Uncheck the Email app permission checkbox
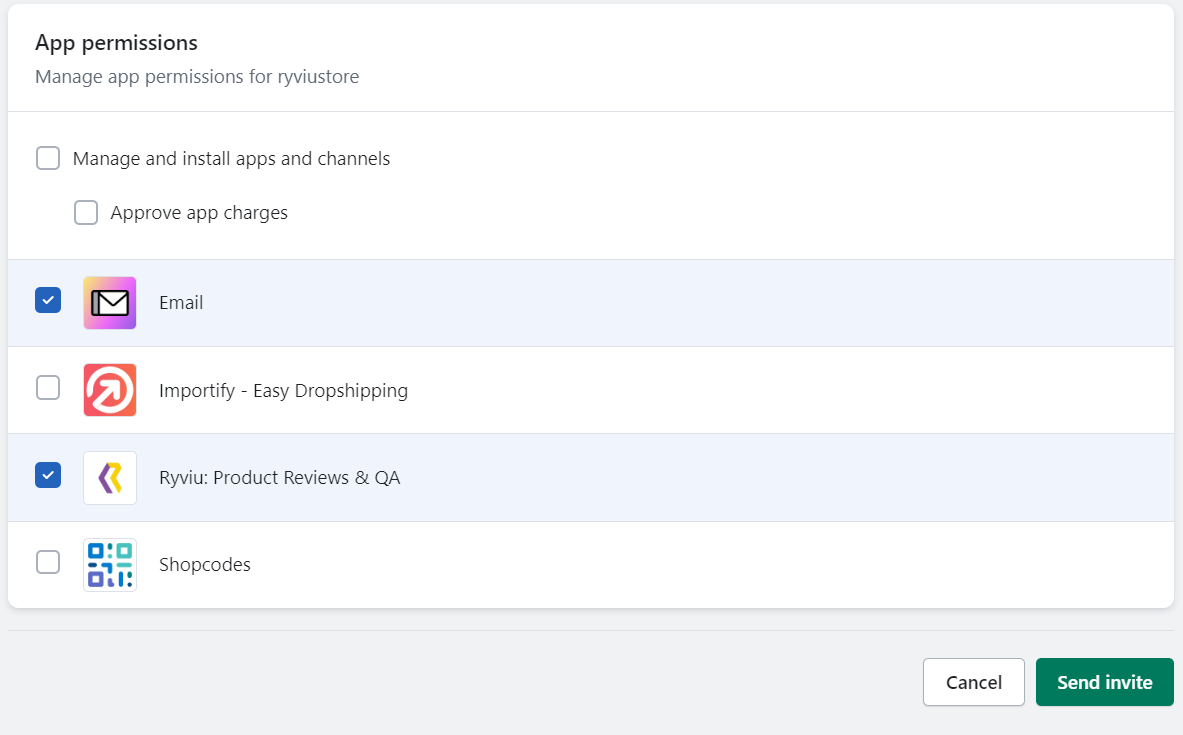Screen dimensions: 1183x735 point(48,300)
